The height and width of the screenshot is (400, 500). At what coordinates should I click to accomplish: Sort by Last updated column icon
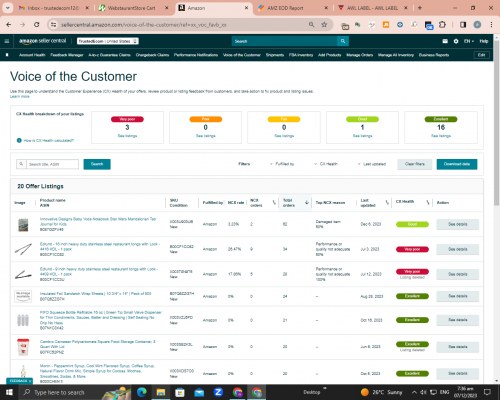click(x=387, y=202)
